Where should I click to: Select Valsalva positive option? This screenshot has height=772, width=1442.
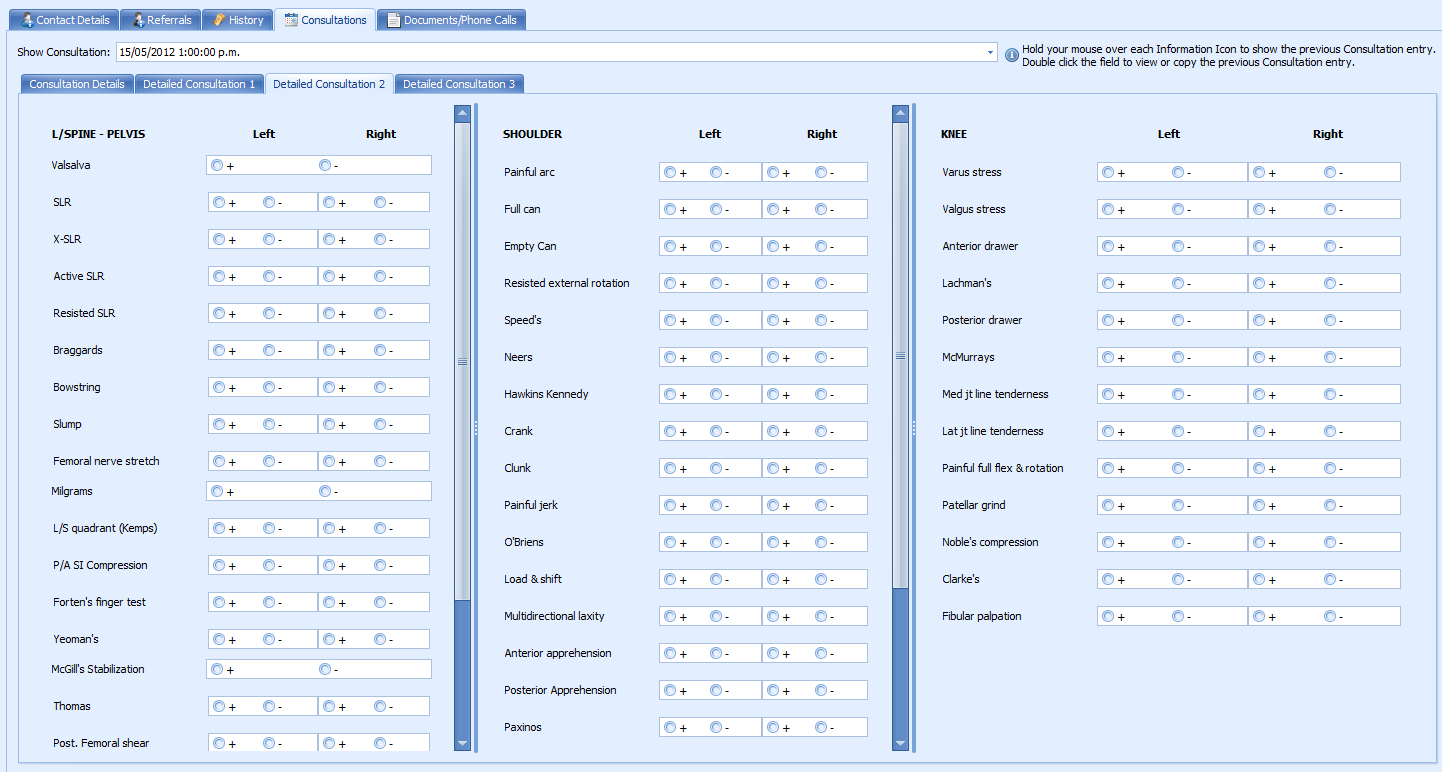click(217, 165)
